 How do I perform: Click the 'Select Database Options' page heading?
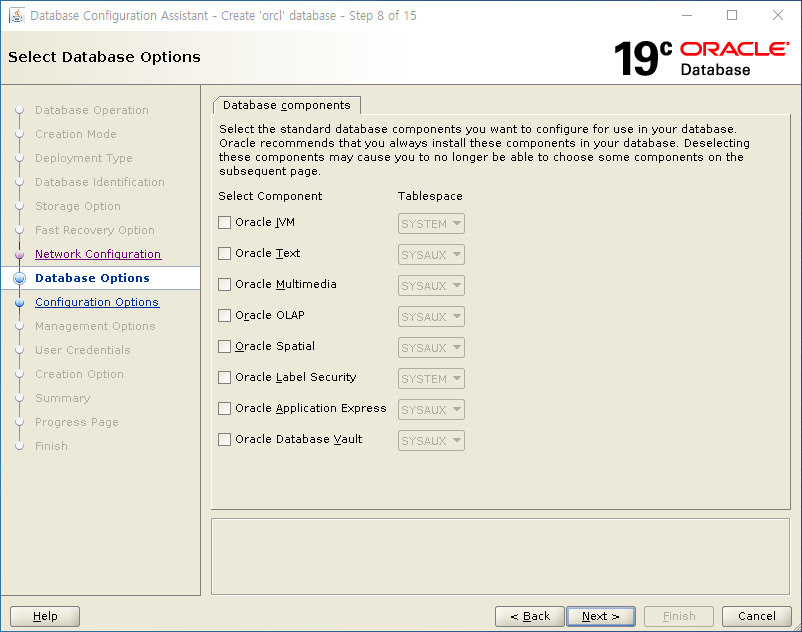coord(104,57)
